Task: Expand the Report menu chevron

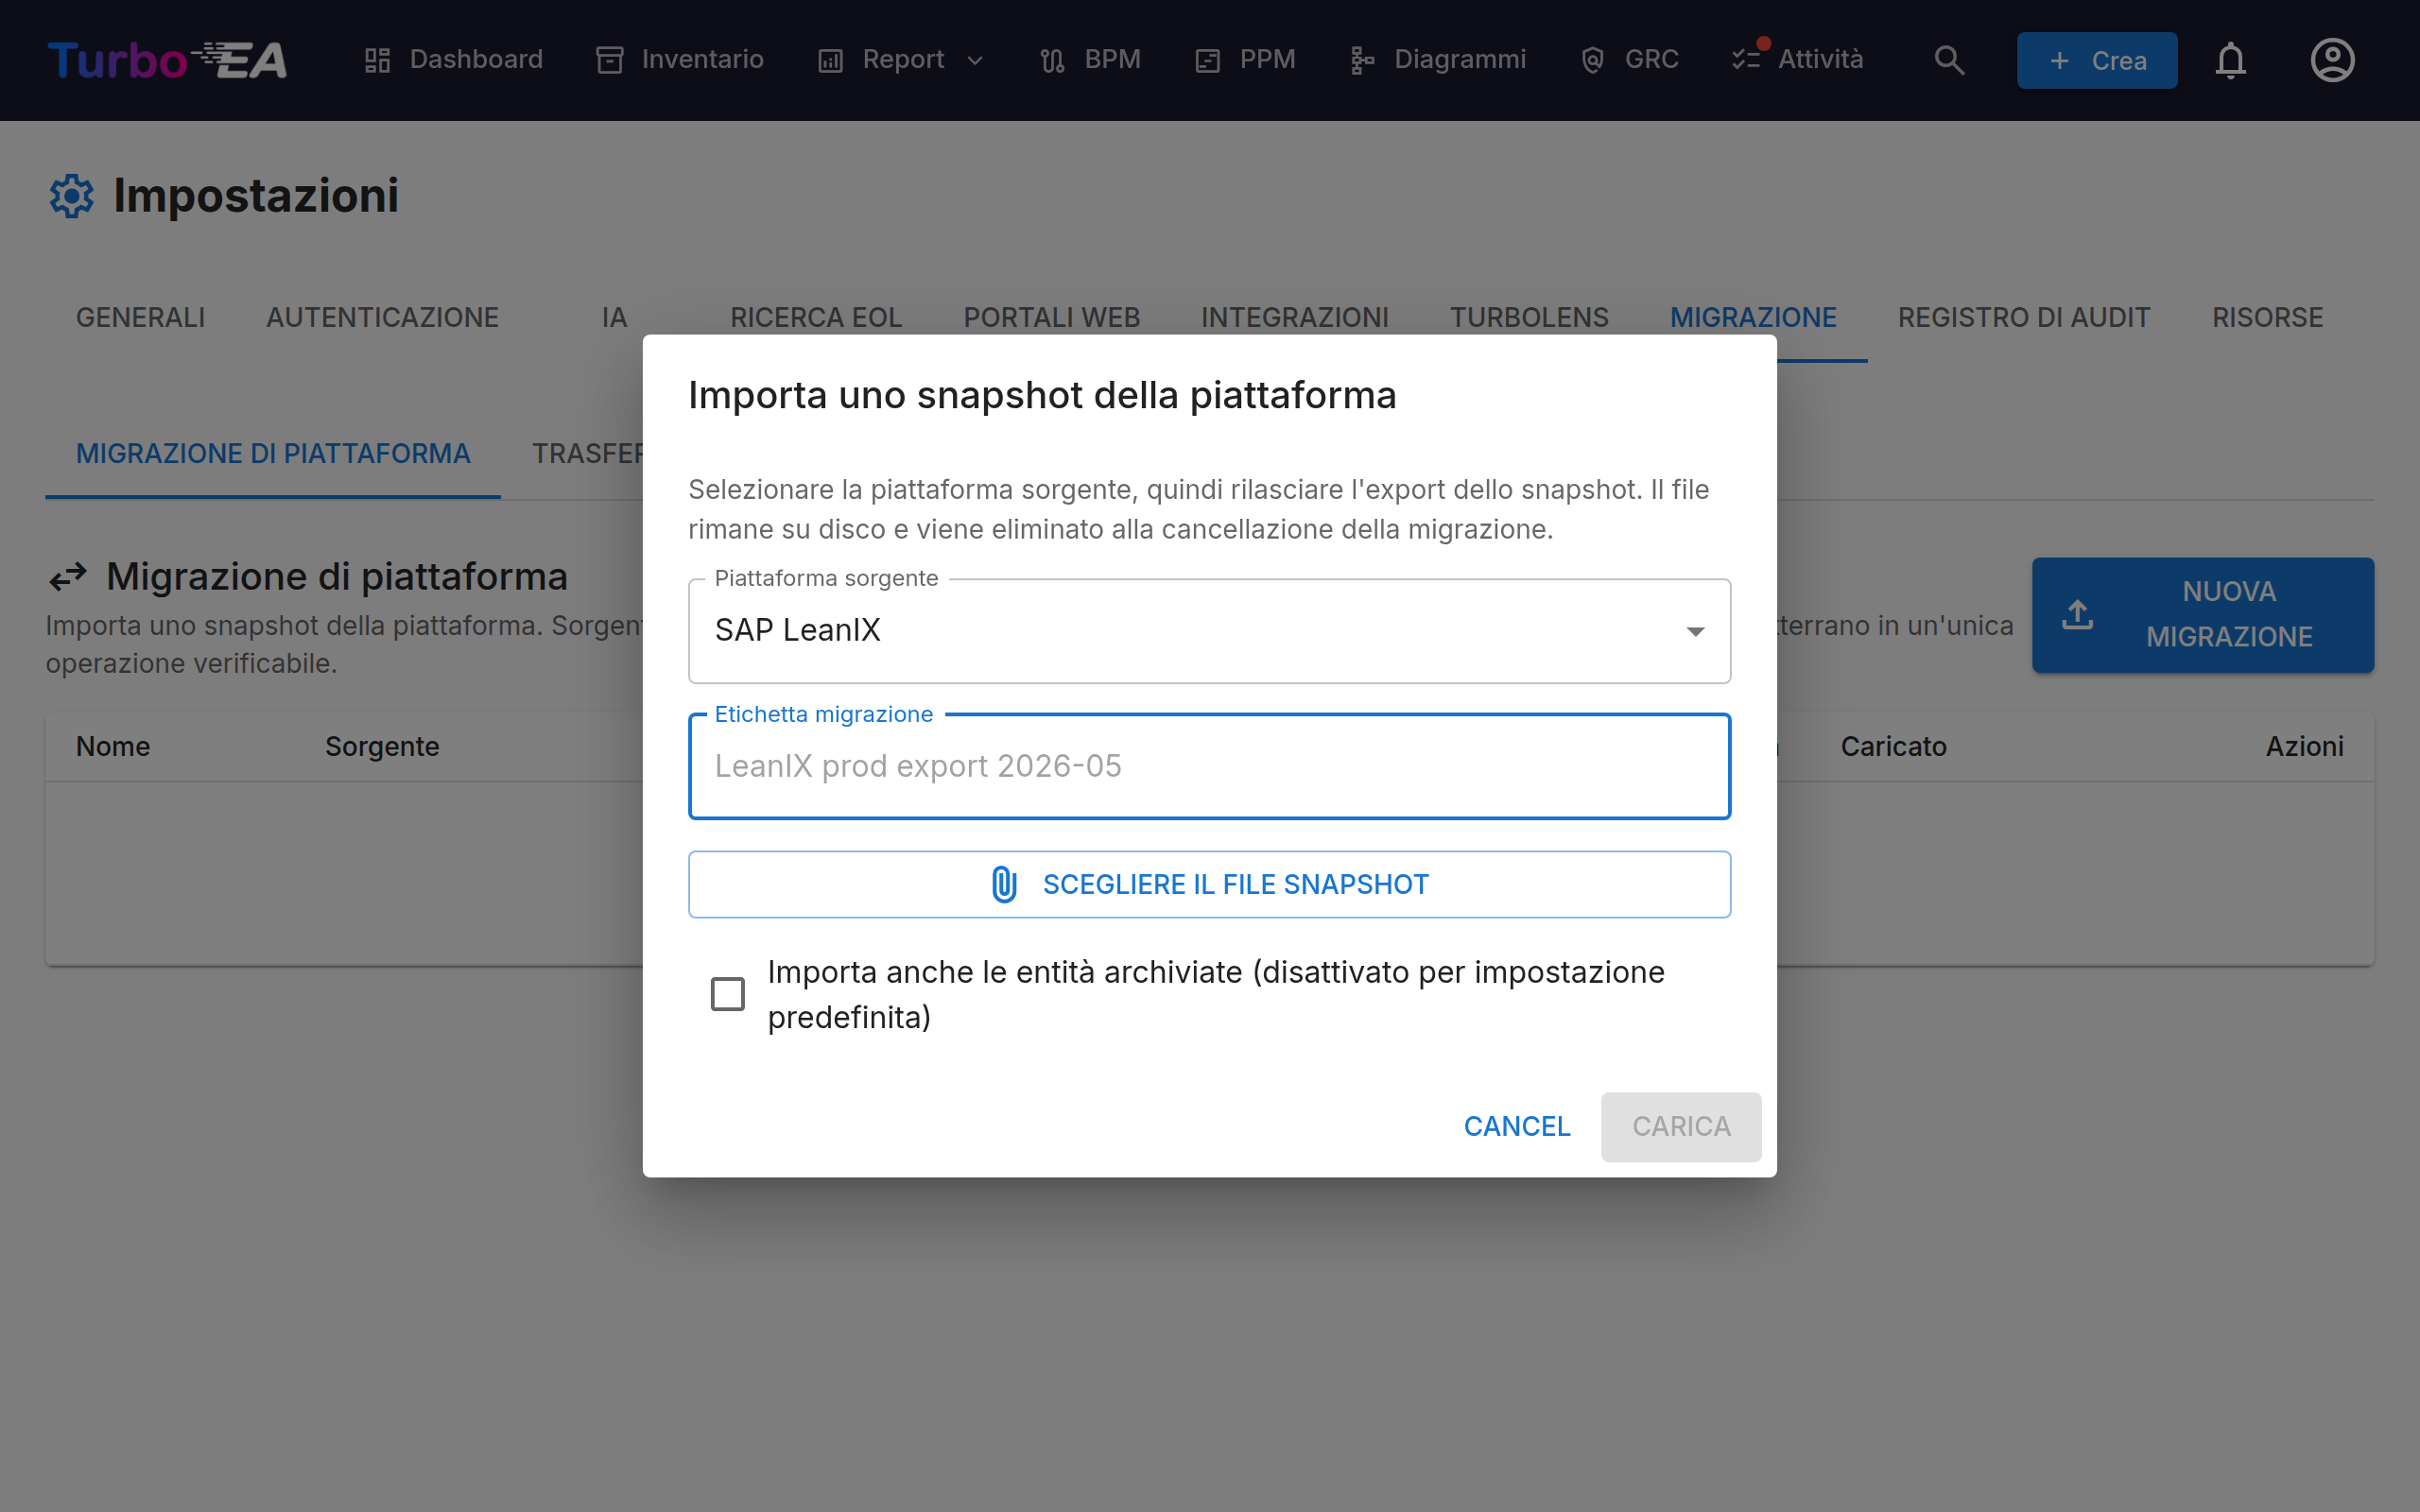Action: (975, 61)
